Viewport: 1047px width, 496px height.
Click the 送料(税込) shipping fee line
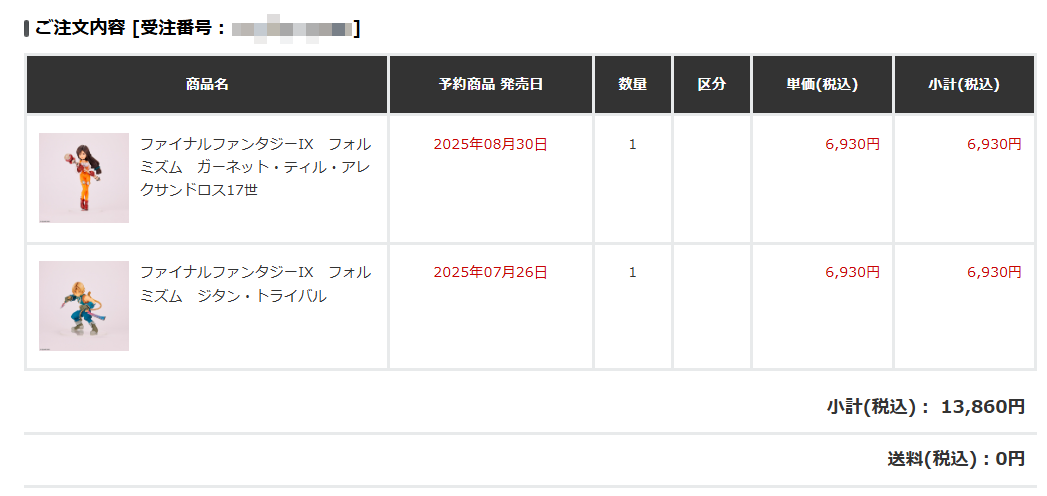956,459
